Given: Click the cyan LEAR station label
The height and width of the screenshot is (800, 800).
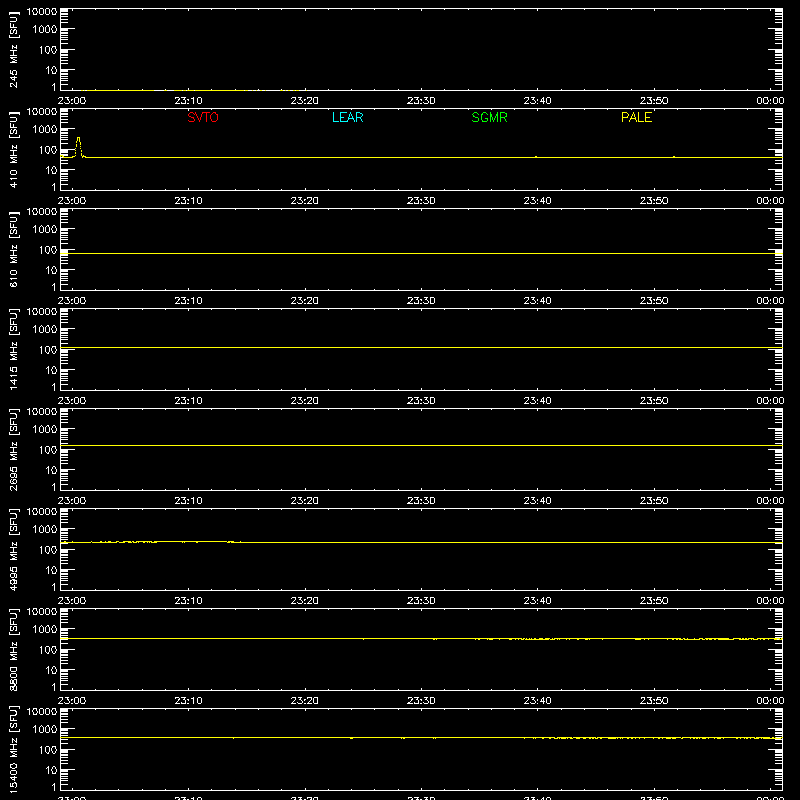Looking at the screenshot, I should [347, 117].
